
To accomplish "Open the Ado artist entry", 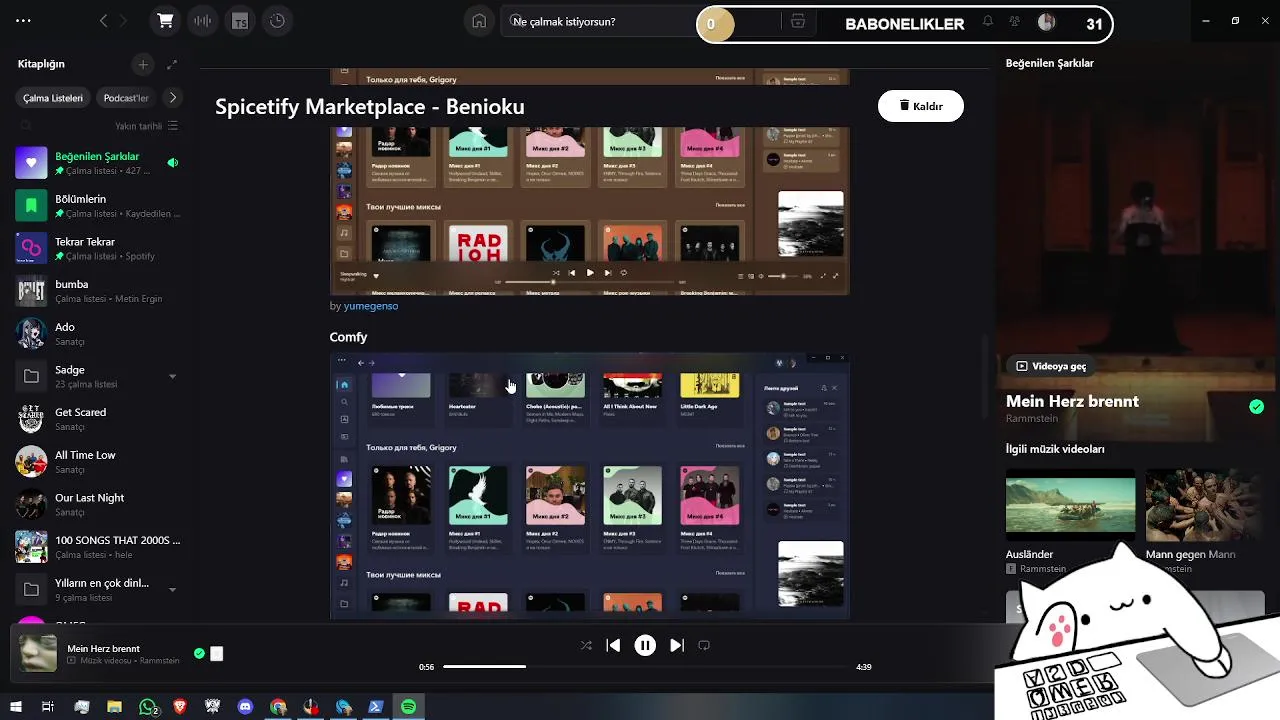I will [x=97, y=334].
